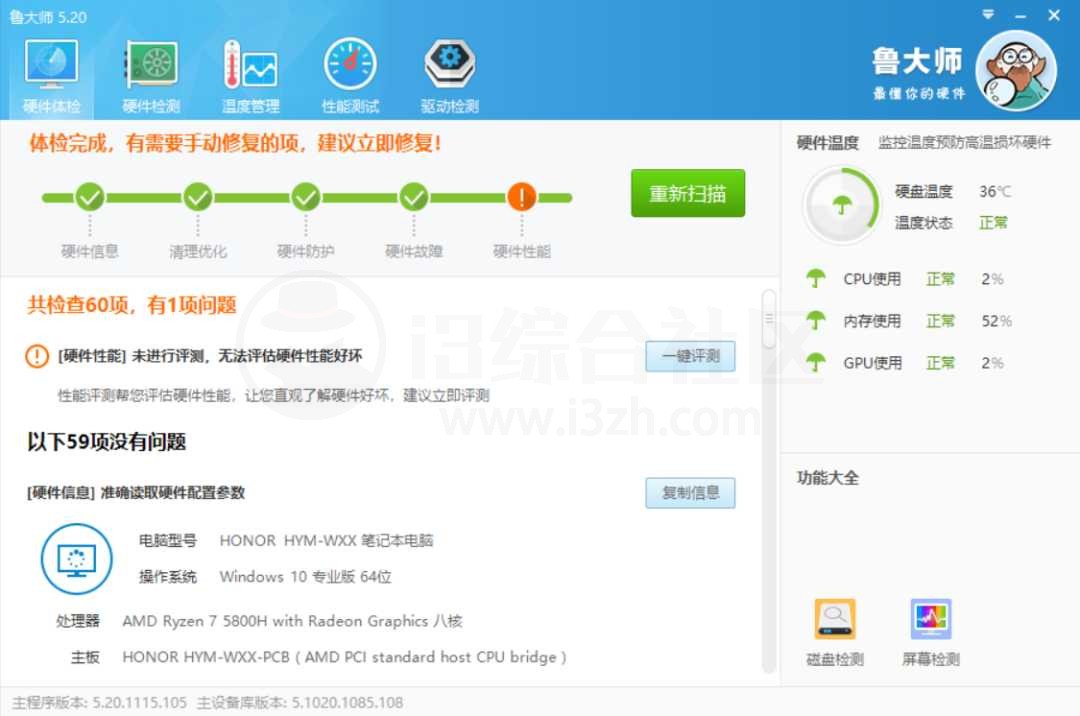Click the 鲁大师 mascot avatar

1017,70
